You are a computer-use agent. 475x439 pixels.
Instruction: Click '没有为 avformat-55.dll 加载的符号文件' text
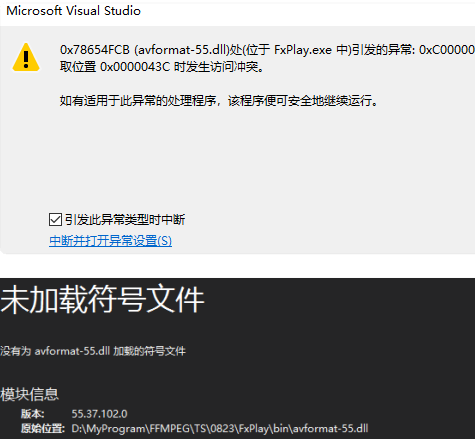93,351
